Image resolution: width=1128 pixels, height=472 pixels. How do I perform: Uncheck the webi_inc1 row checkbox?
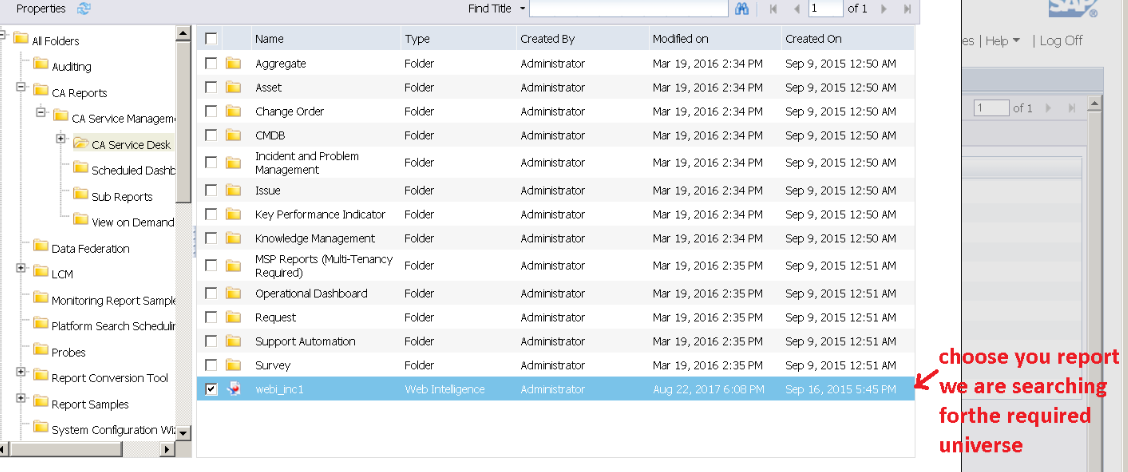(211, 389)
